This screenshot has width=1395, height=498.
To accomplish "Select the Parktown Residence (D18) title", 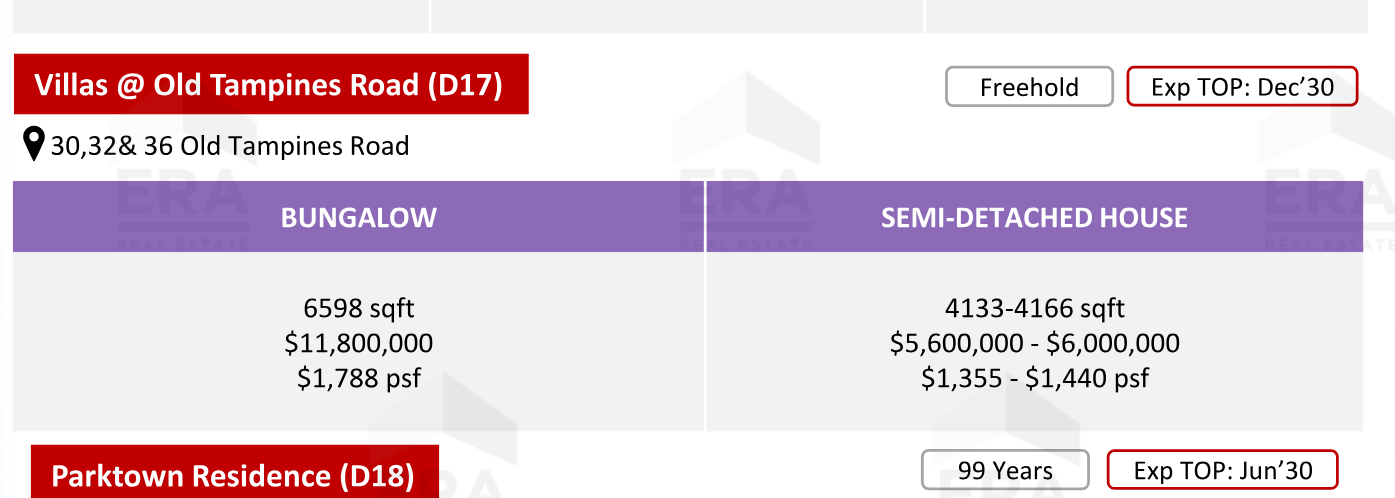I will pyautogui.click(x=233, y=476).
